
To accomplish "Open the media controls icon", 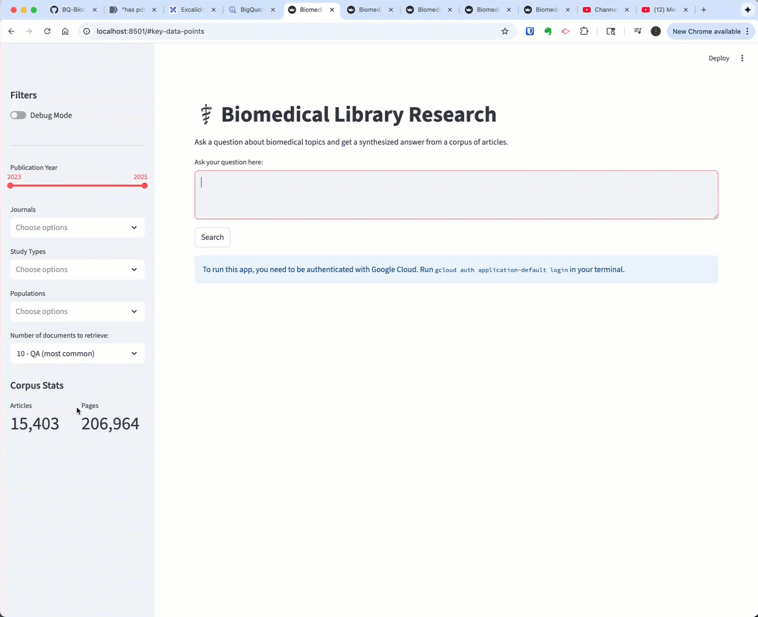I will pyautogui.click(x=638, y=31).
